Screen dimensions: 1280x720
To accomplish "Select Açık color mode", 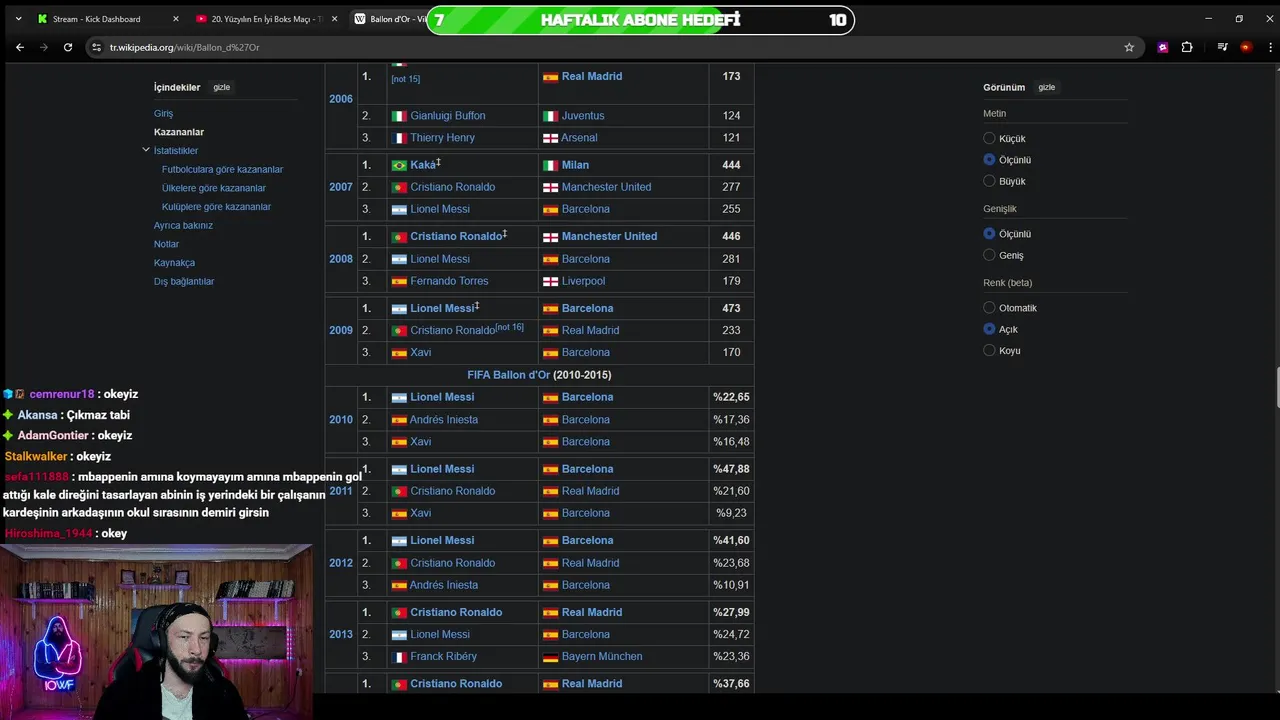I will [x=989, y=329].
